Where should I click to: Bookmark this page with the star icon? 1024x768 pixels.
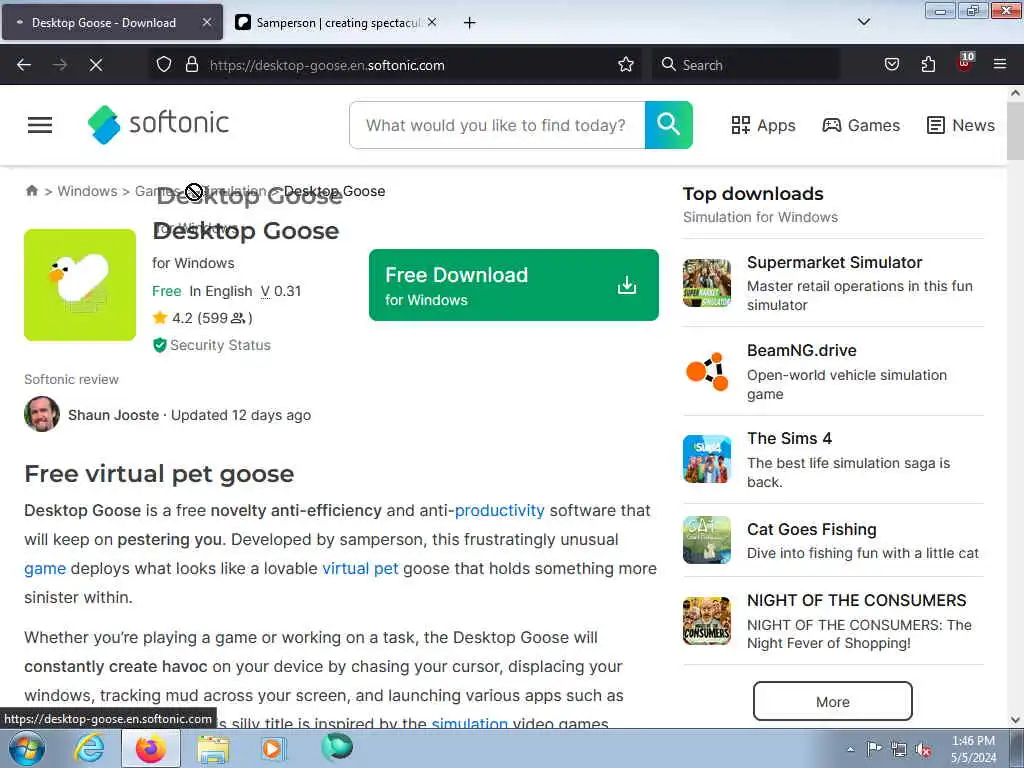point(626,65)
